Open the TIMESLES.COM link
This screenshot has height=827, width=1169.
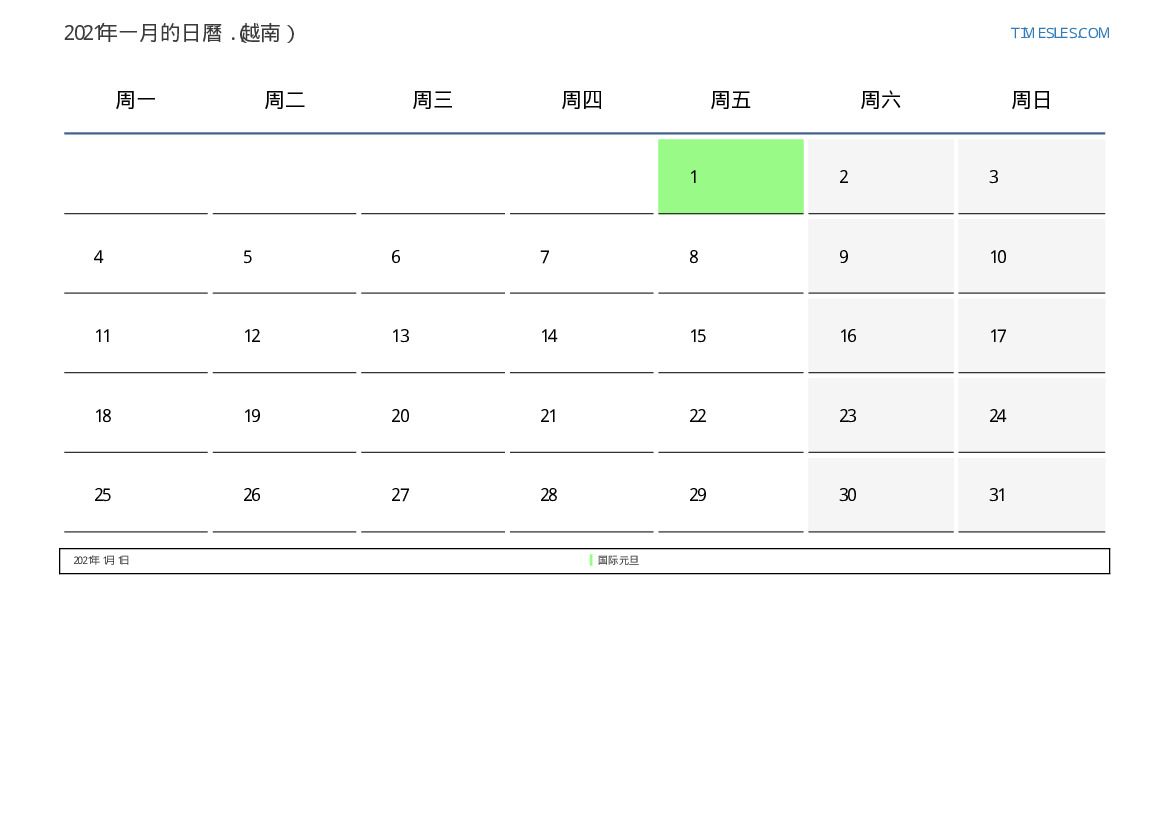point(1059,33)
